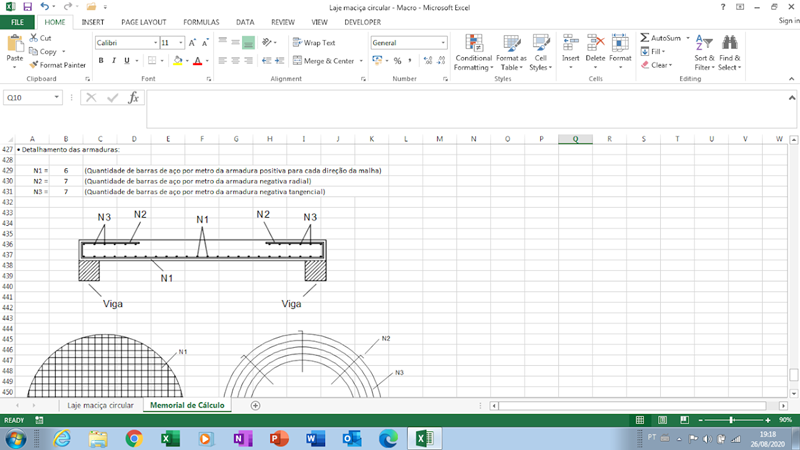Viewport: 800px width, 450px height.
Task: Open the font size dropdown
Action: (x=181, y=43)
